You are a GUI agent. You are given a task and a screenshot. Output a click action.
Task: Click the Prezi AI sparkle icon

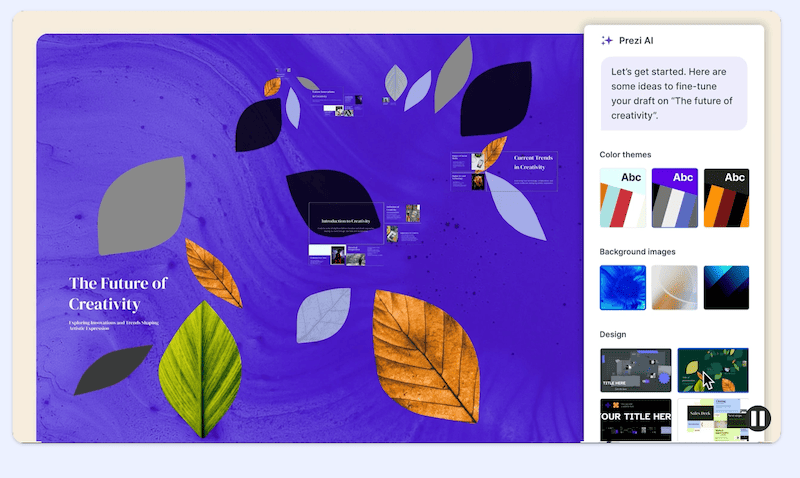606,41
